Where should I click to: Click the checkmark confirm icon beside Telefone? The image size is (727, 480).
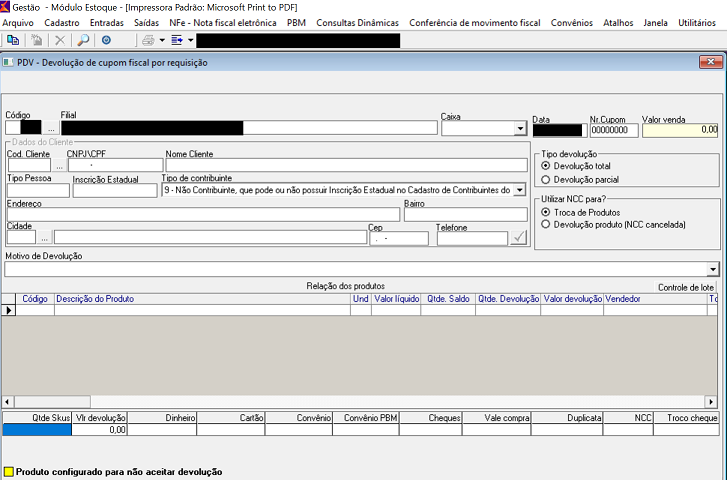click(x=518, y=237)
